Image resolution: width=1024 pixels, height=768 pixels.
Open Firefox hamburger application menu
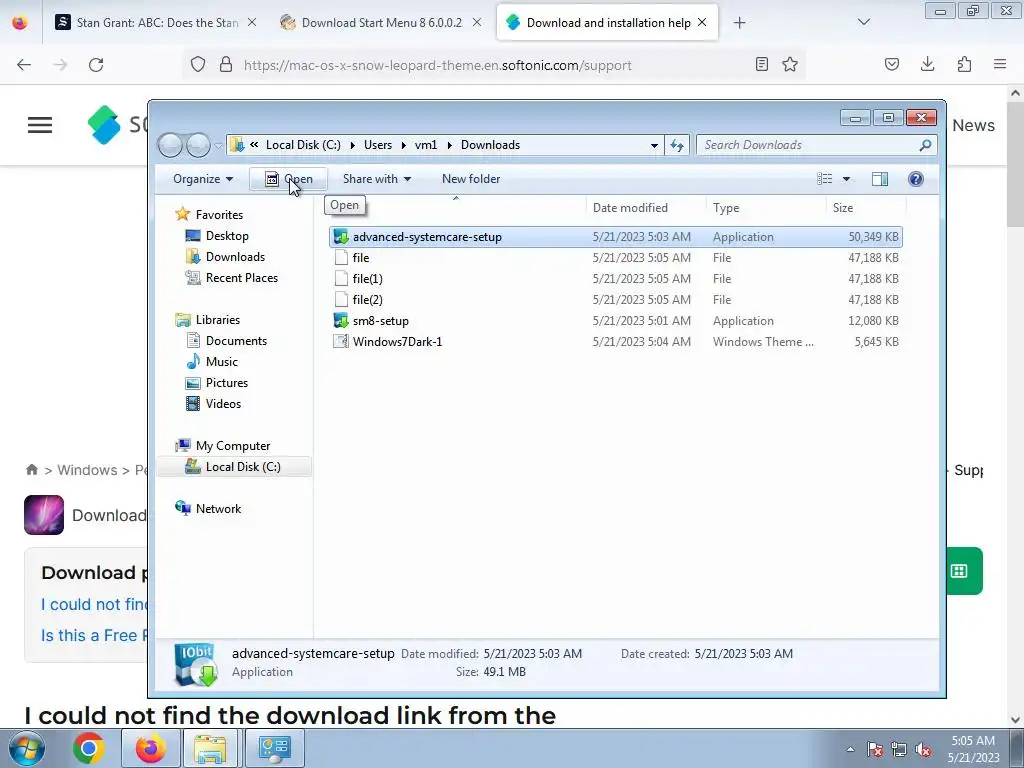click(1000, 64)
